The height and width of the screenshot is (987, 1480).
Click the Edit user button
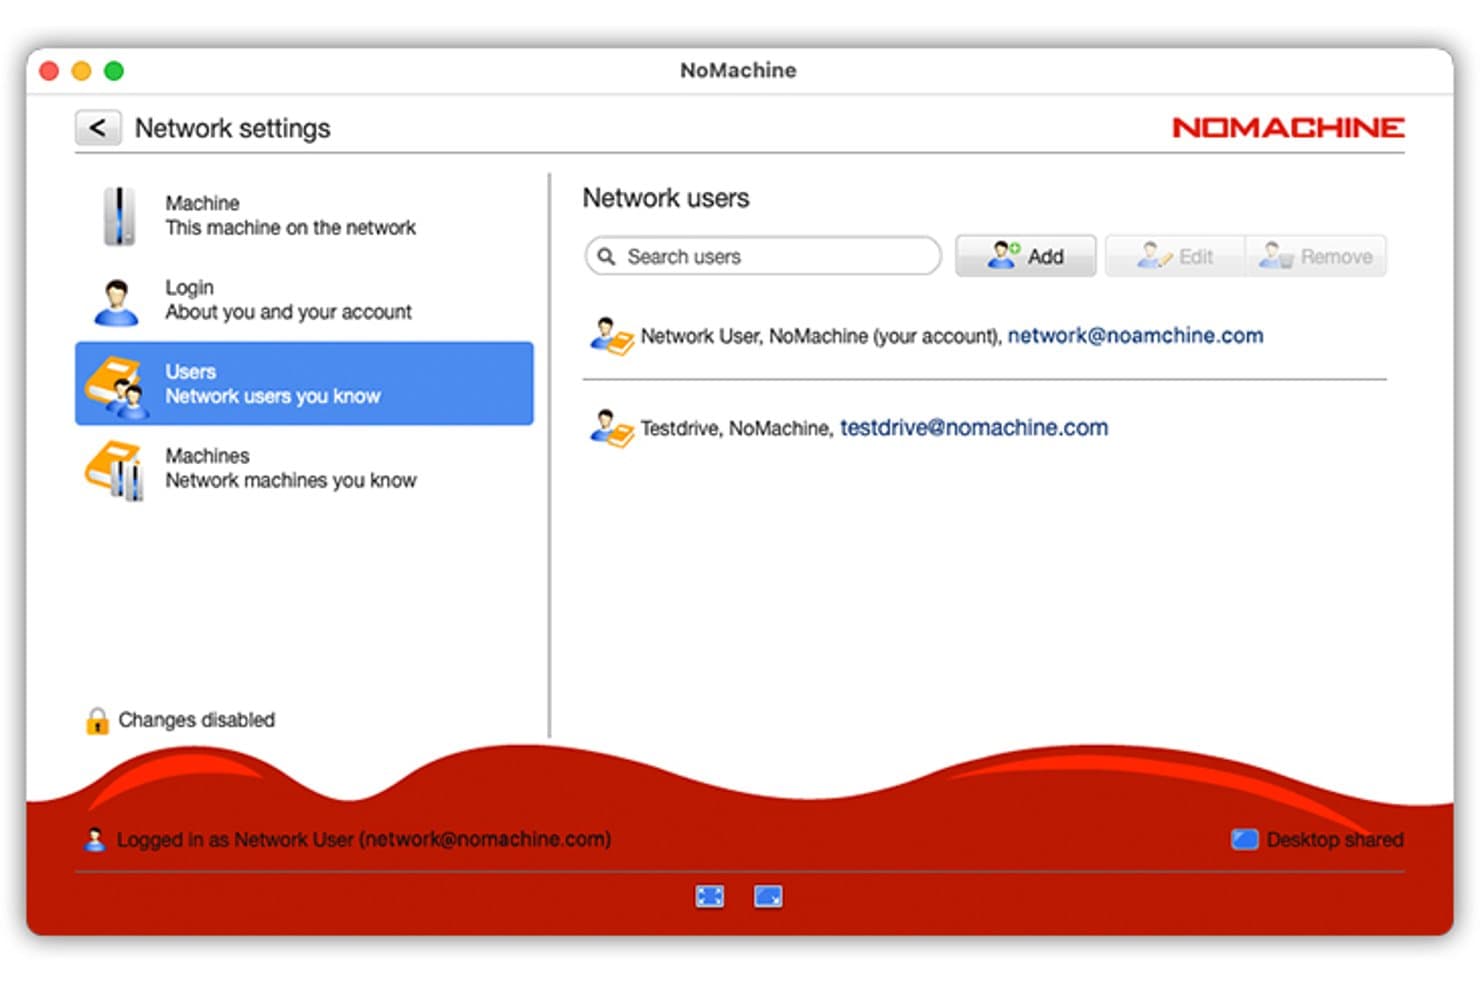point(1175,256)
